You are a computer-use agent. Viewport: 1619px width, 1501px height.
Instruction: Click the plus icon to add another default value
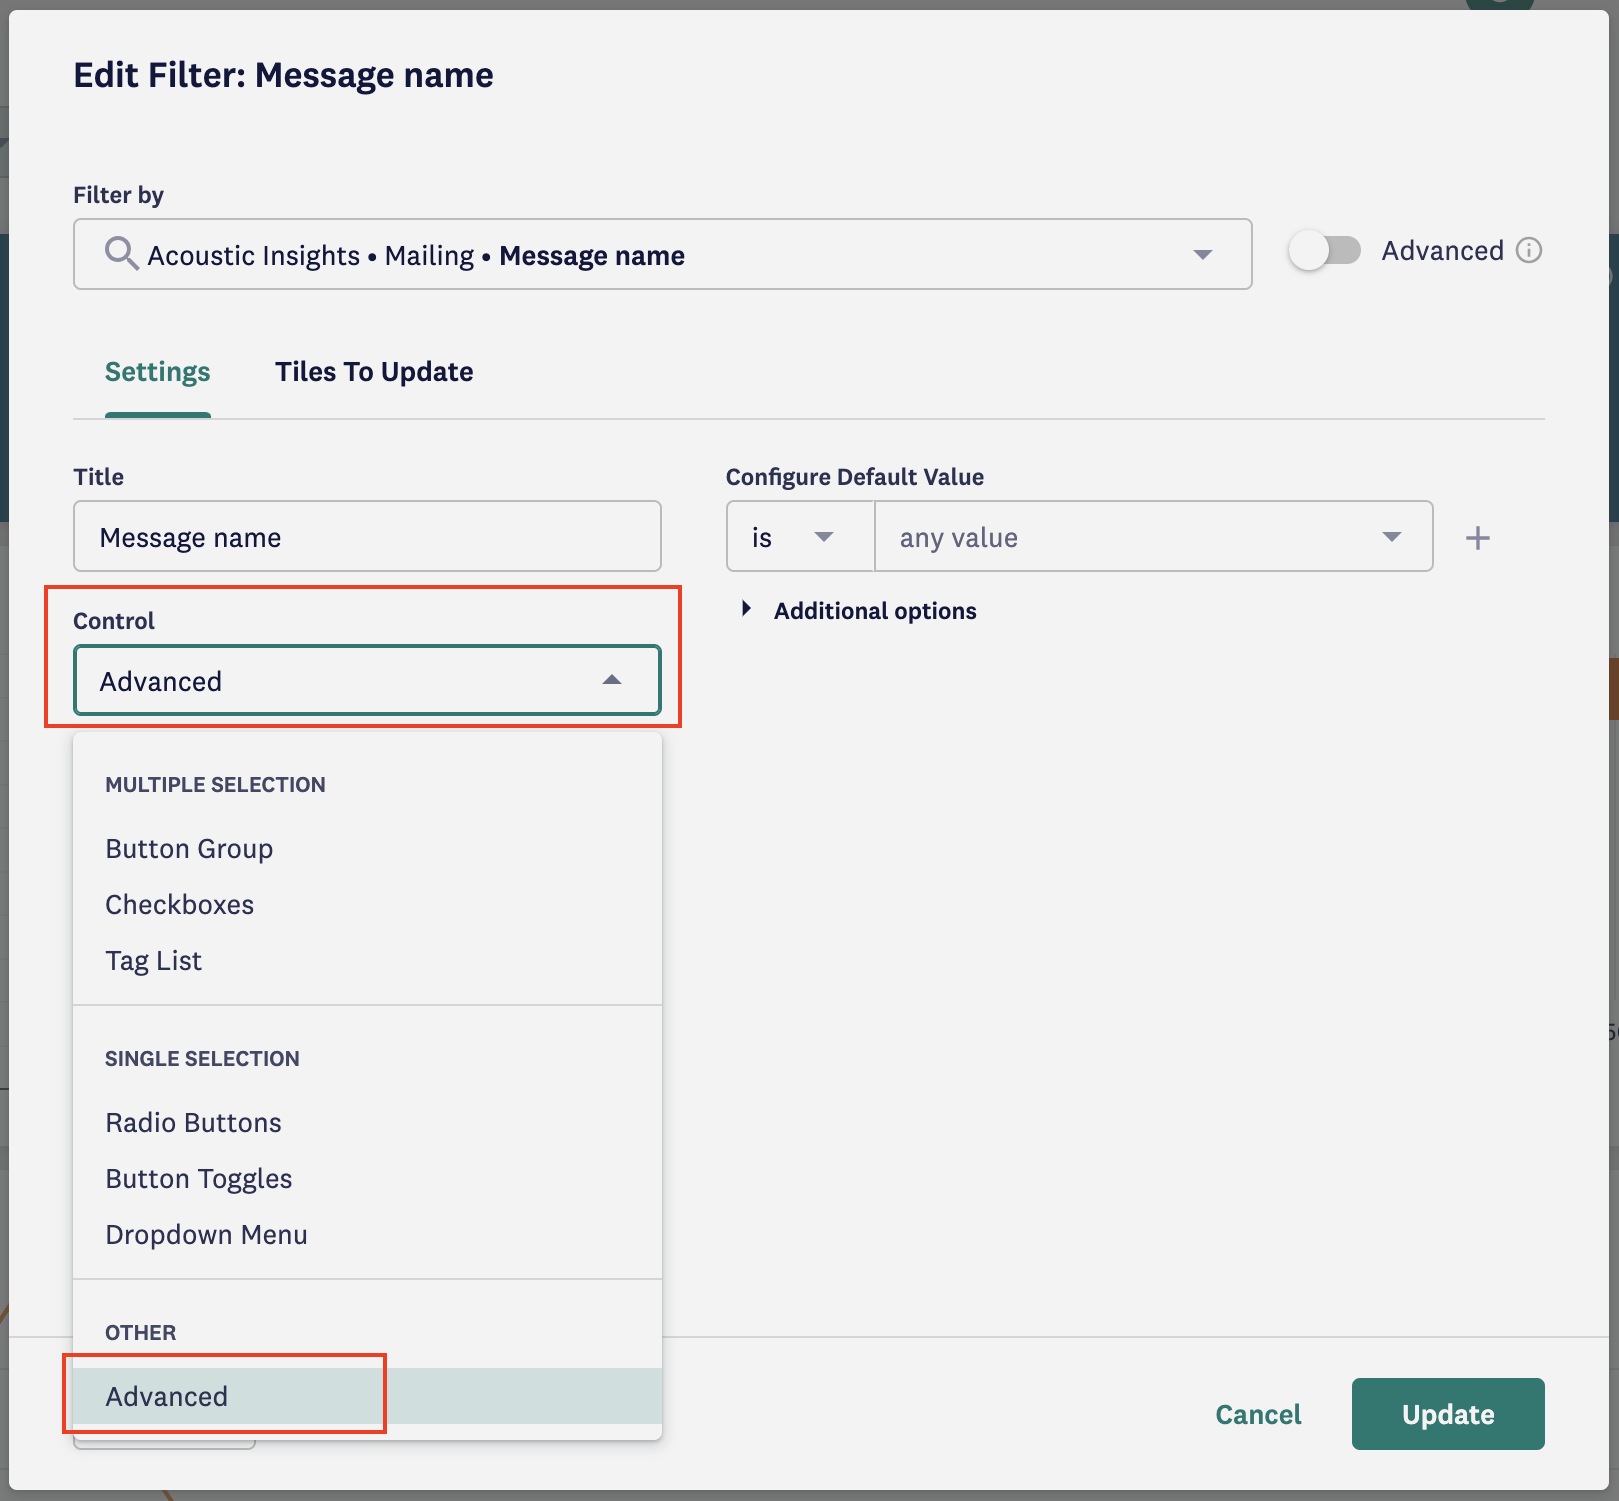click(1477, 537)
